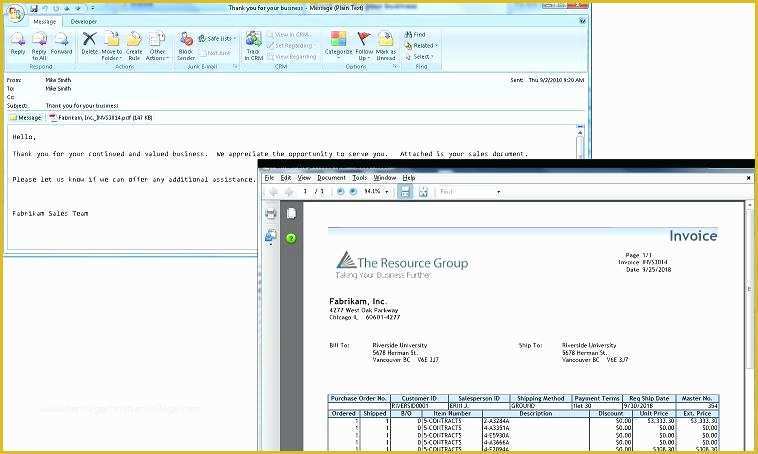
Task: Open Options group dialog launcher
Action: [x=394, y=66]
